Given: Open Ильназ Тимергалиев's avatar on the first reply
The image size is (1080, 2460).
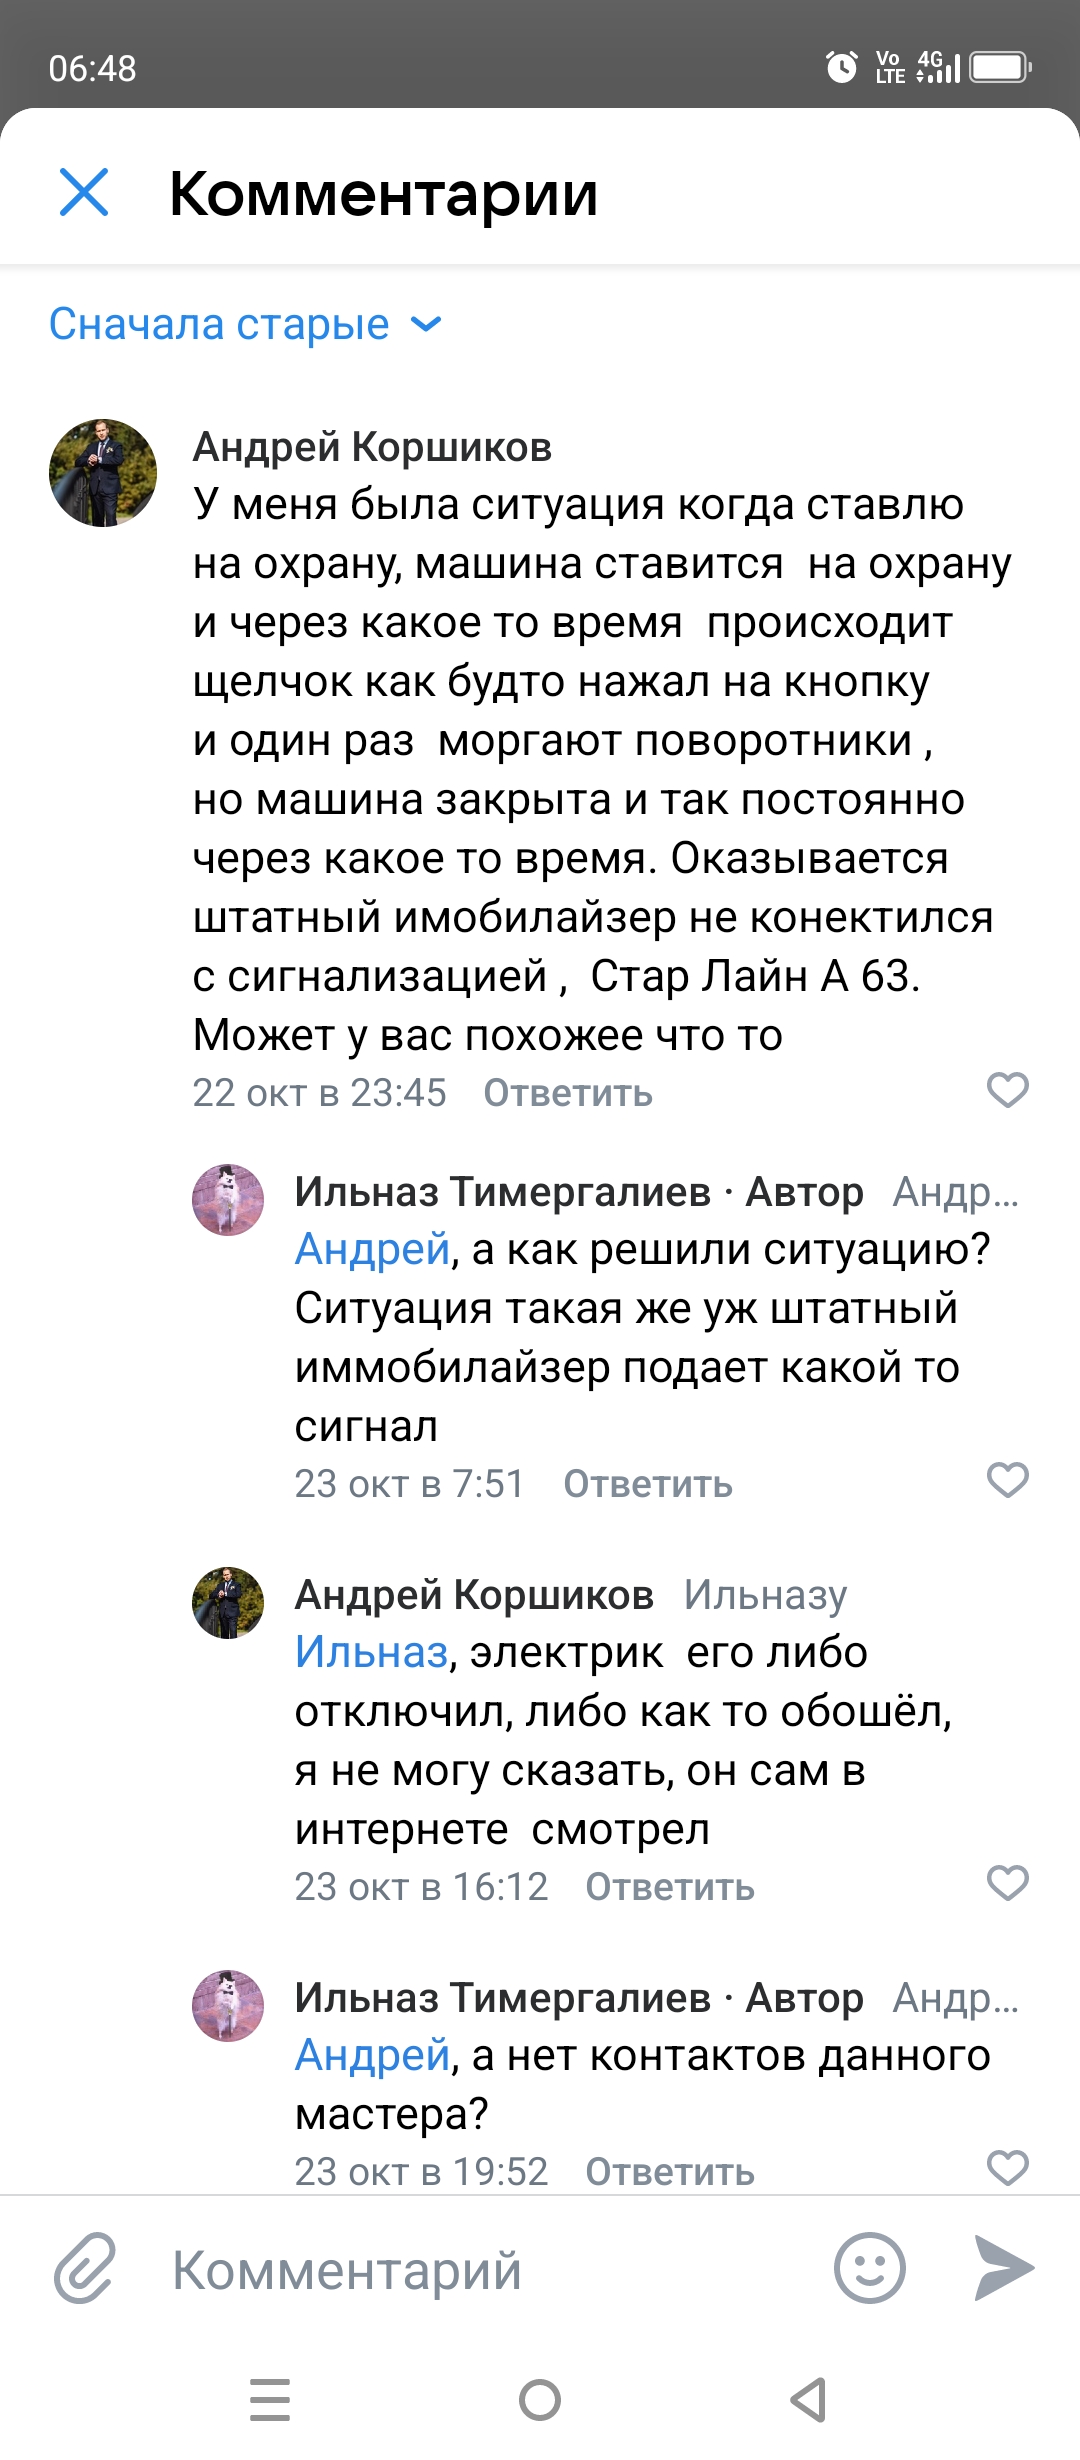Looking at the screenshot, I should coord(228,1200).
